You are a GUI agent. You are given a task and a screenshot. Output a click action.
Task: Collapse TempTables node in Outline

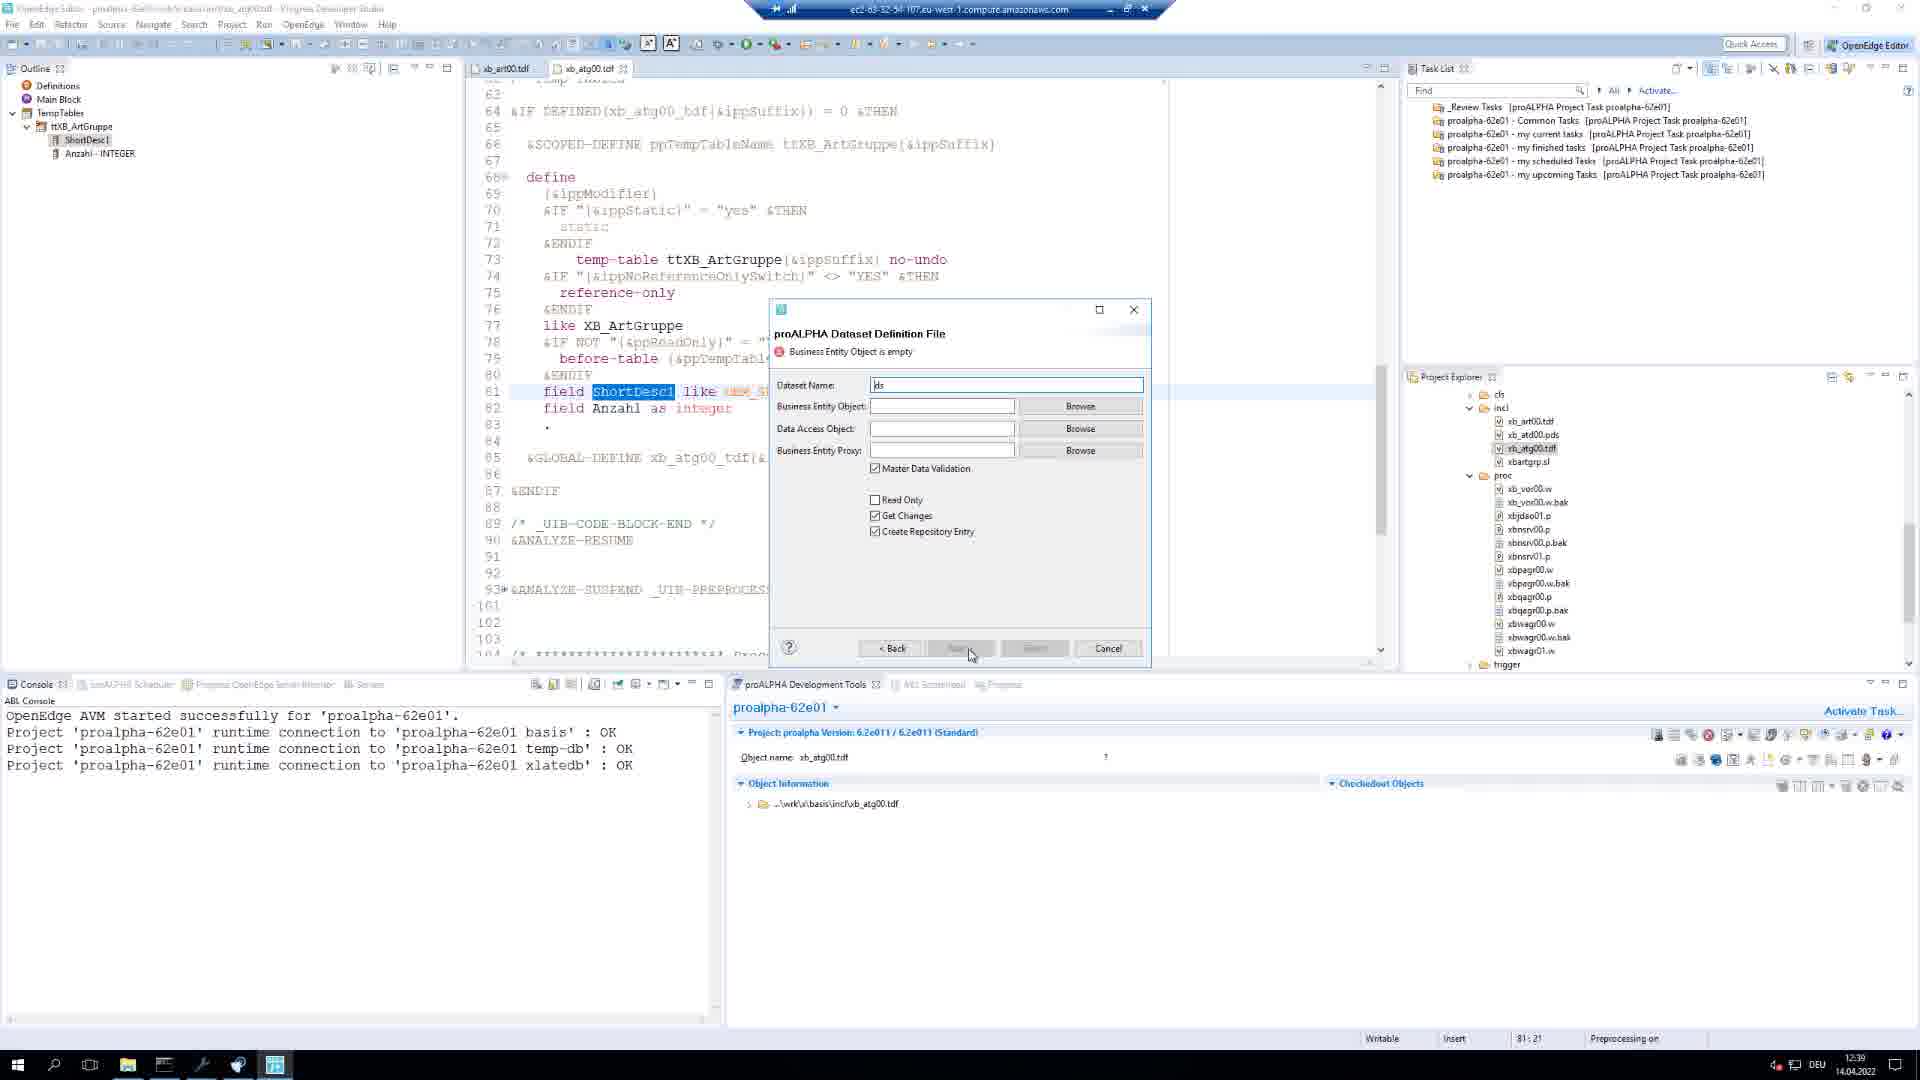(x=13, y=113)
